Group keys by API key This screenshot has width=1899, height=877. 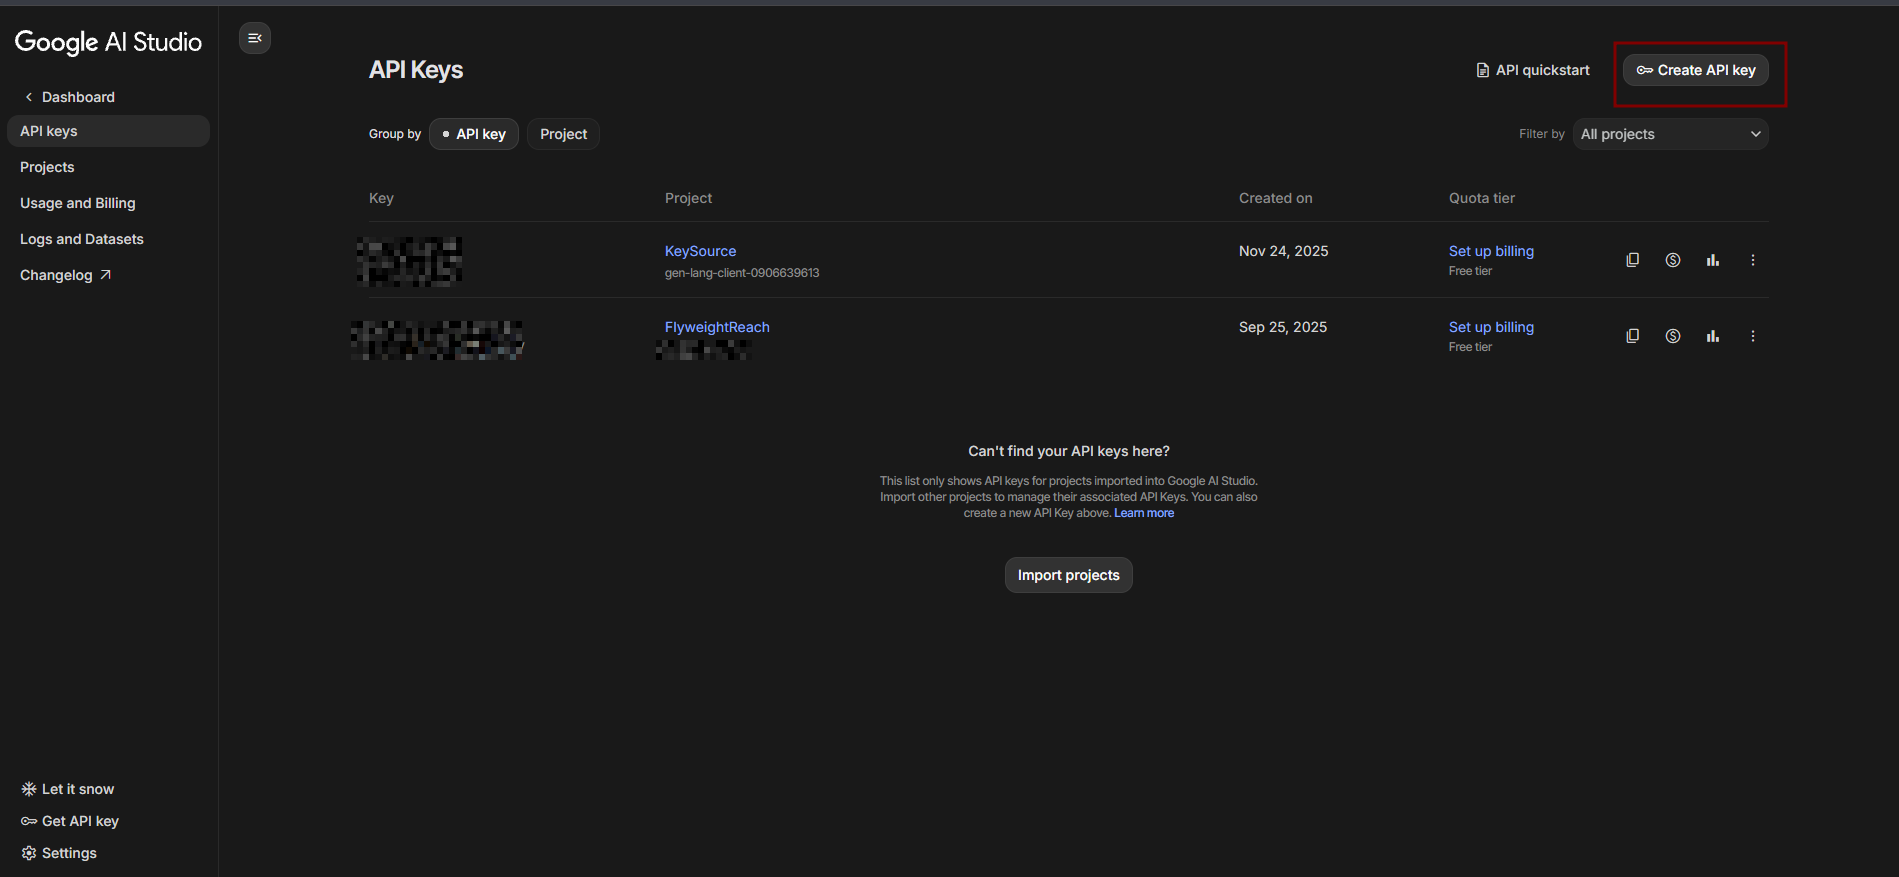(474, 134)
